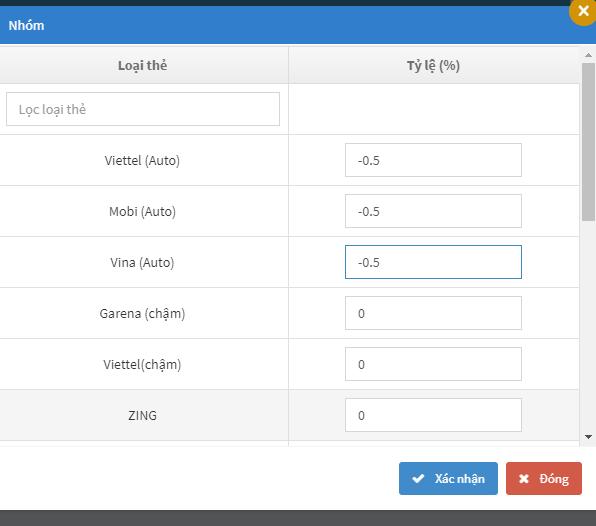The width and height of the screenshot is (596, 526).
Task: Click scrollbar down arrow
Action: pos(588,437)
